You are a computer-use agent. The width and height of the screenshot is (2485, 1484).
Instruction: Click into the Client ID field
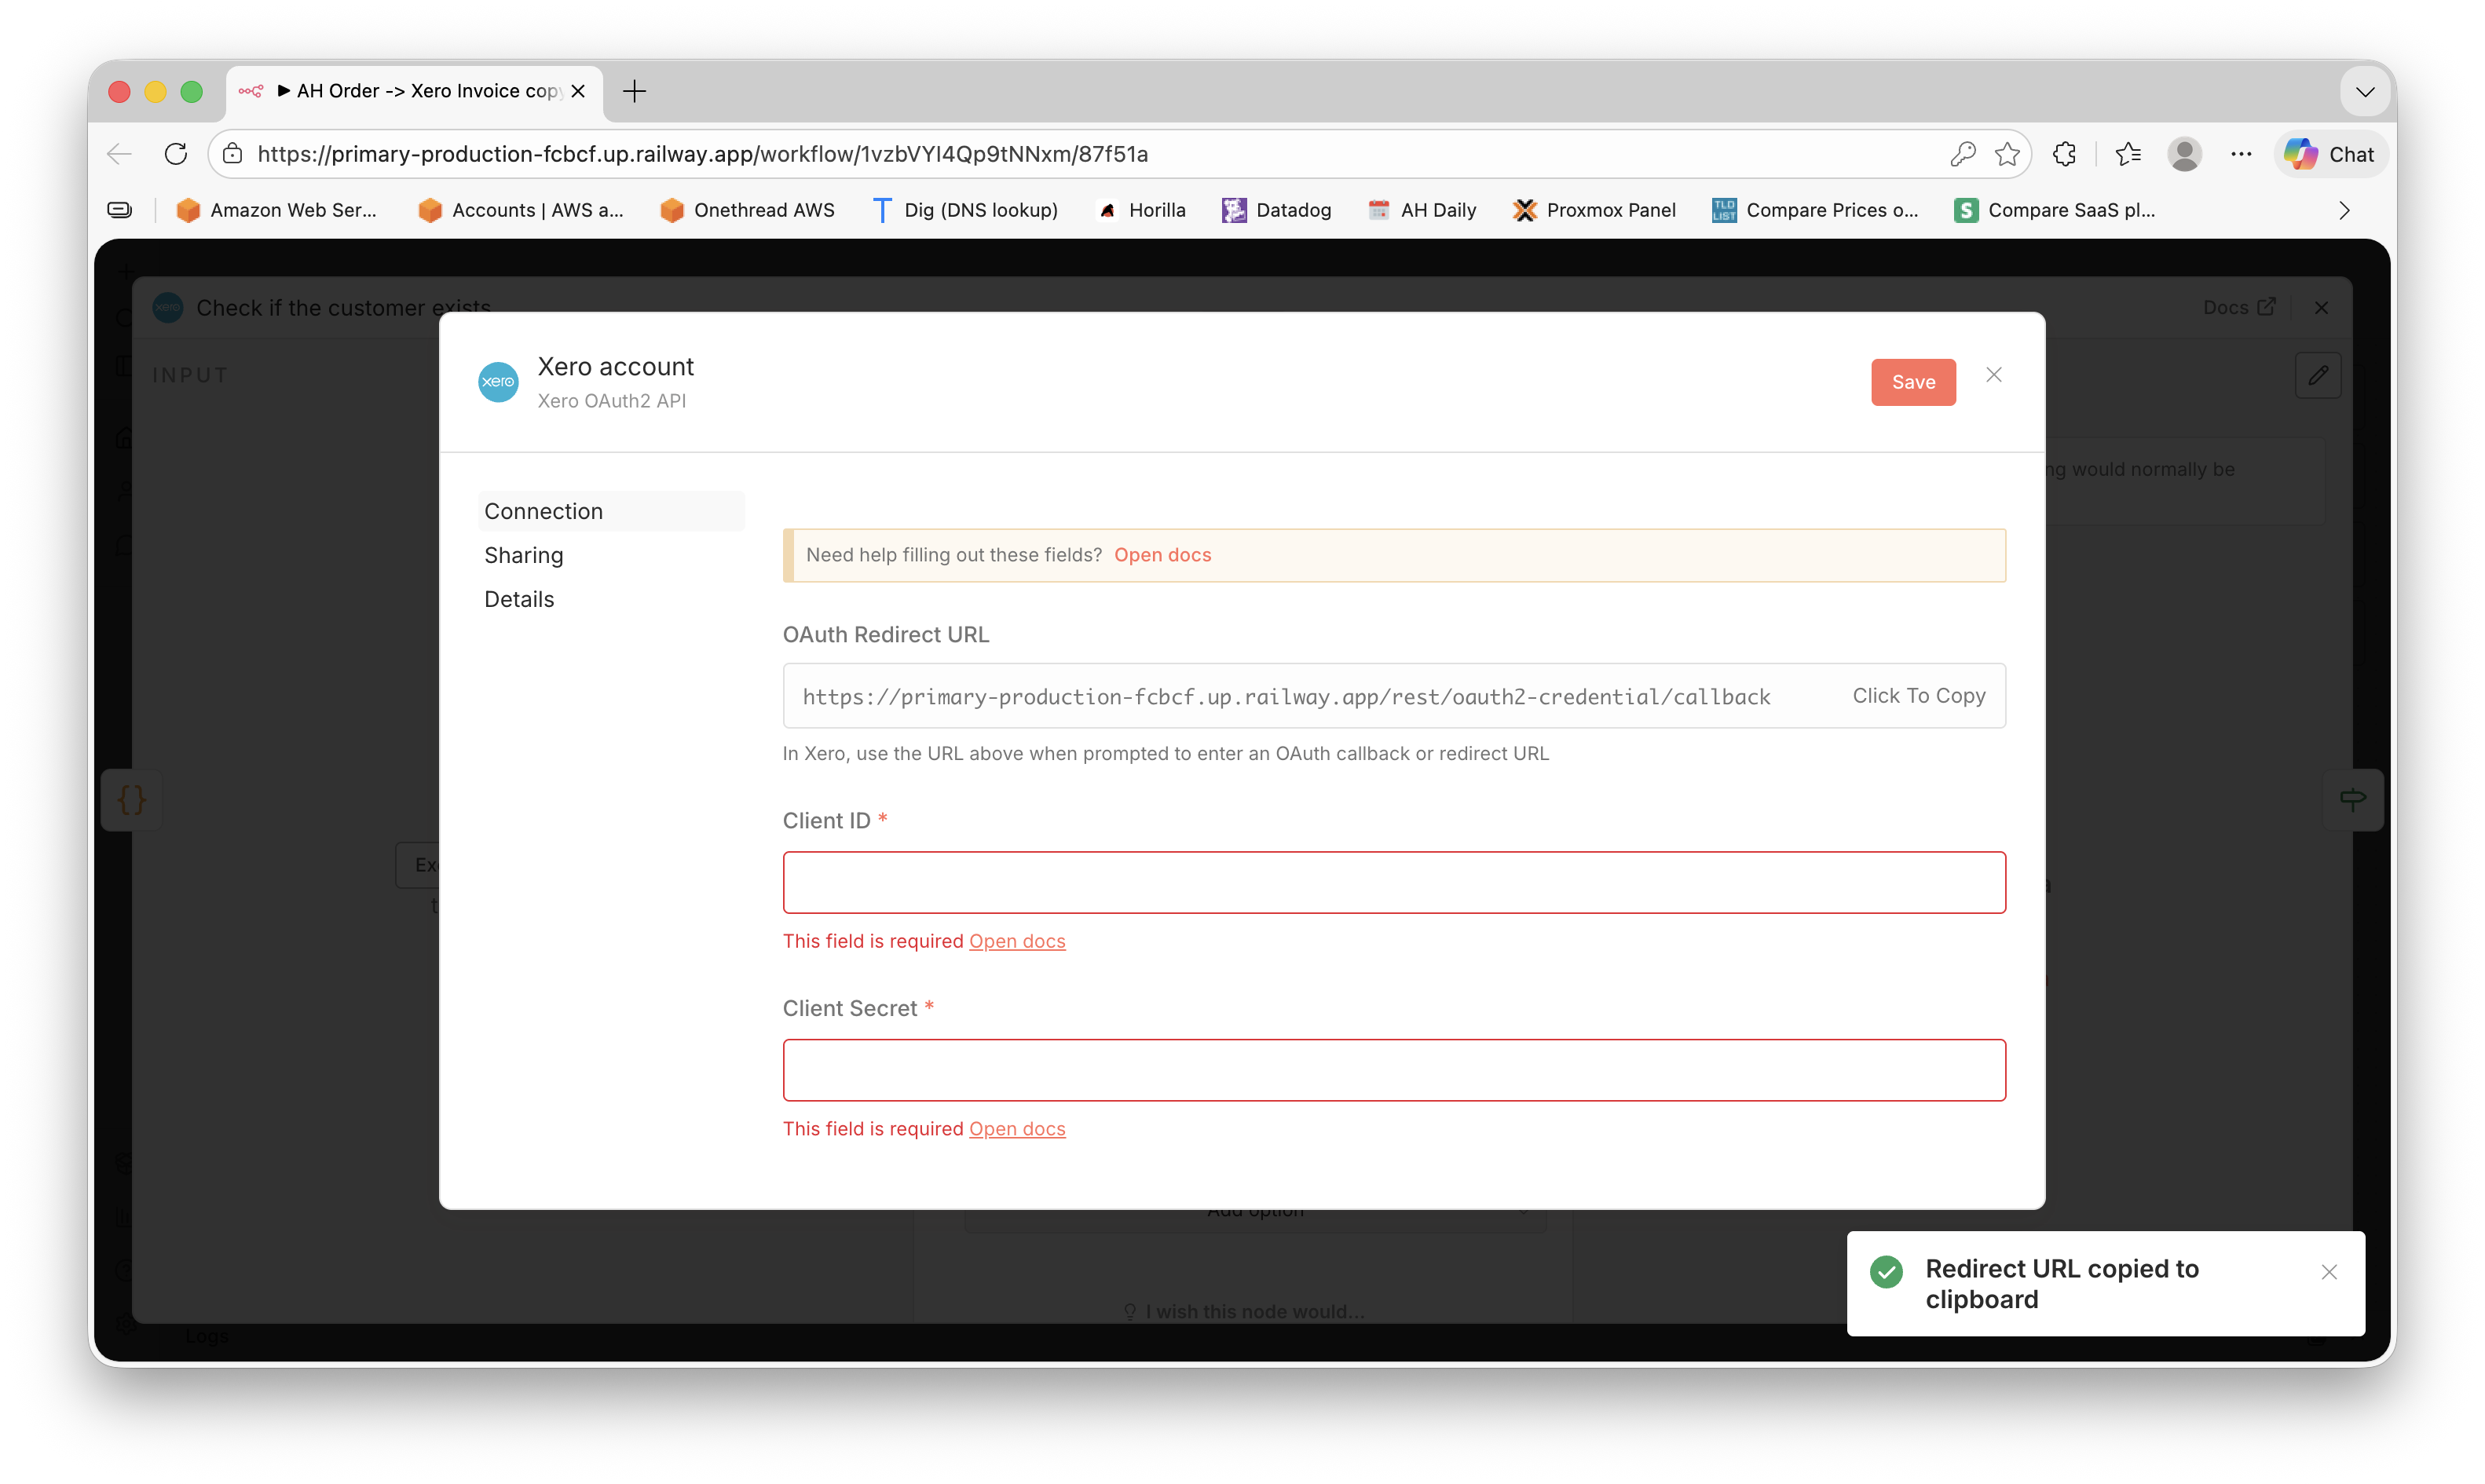coord(1393,882)
